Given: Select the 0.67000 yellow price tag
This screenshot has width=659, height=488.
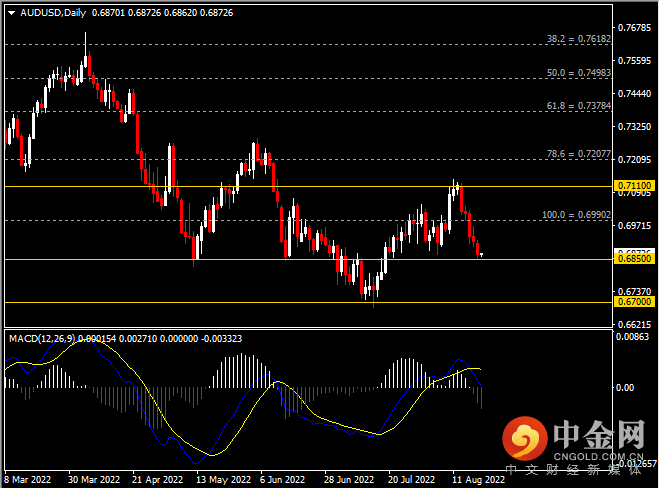Looking at the screenshot, I should pos(634,302).
